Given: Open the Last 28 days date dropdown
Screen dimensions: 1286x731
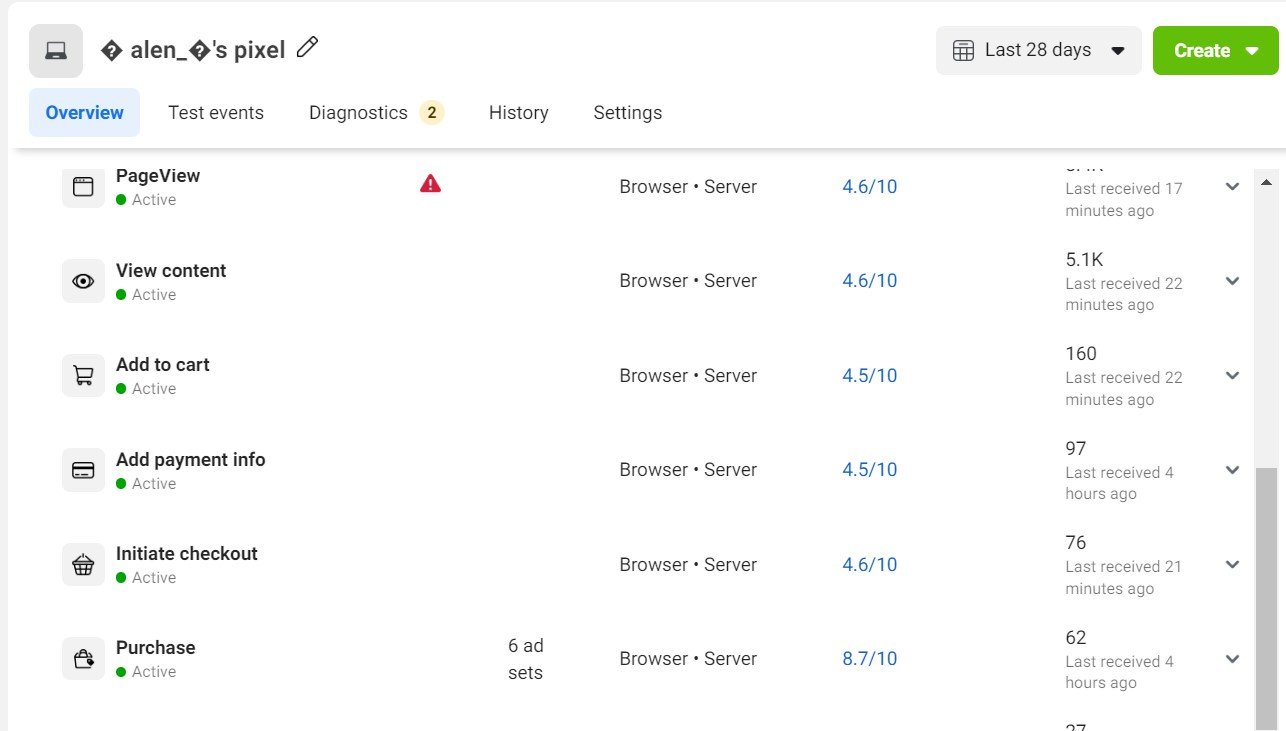Looking at the screenshot, I should (x=1038, y=50).
